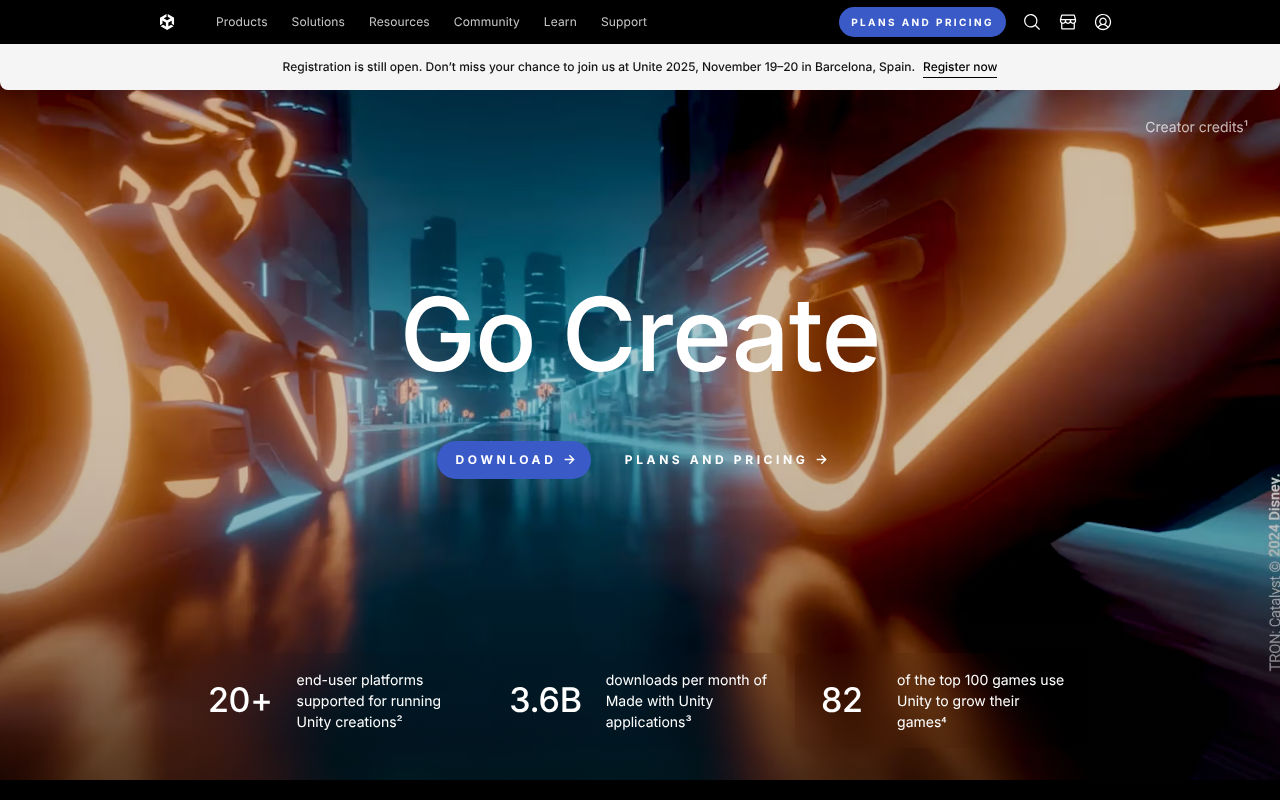
Task: Open the Support menu
Action: click(623, 21)
